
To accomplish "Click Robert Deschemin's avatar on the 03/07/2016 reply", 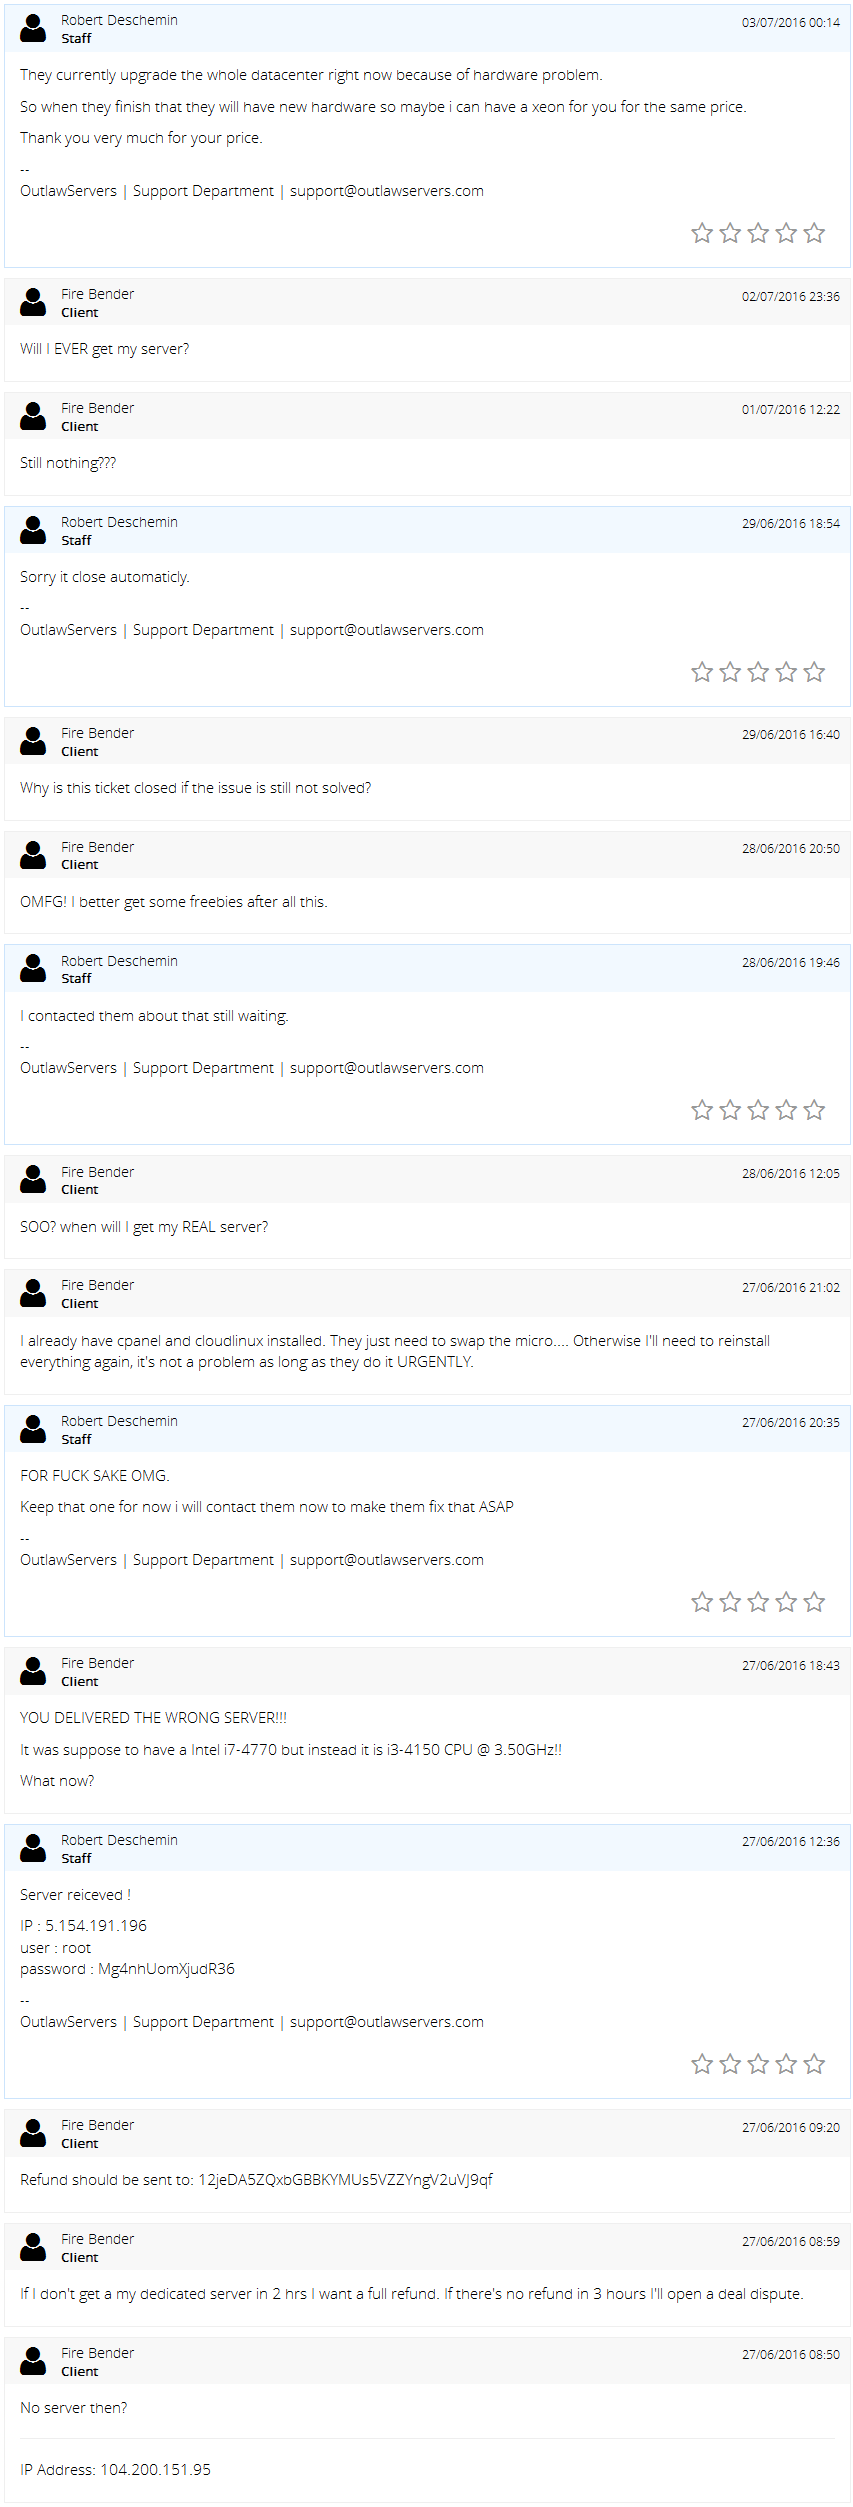I will (x=33, y=28).
